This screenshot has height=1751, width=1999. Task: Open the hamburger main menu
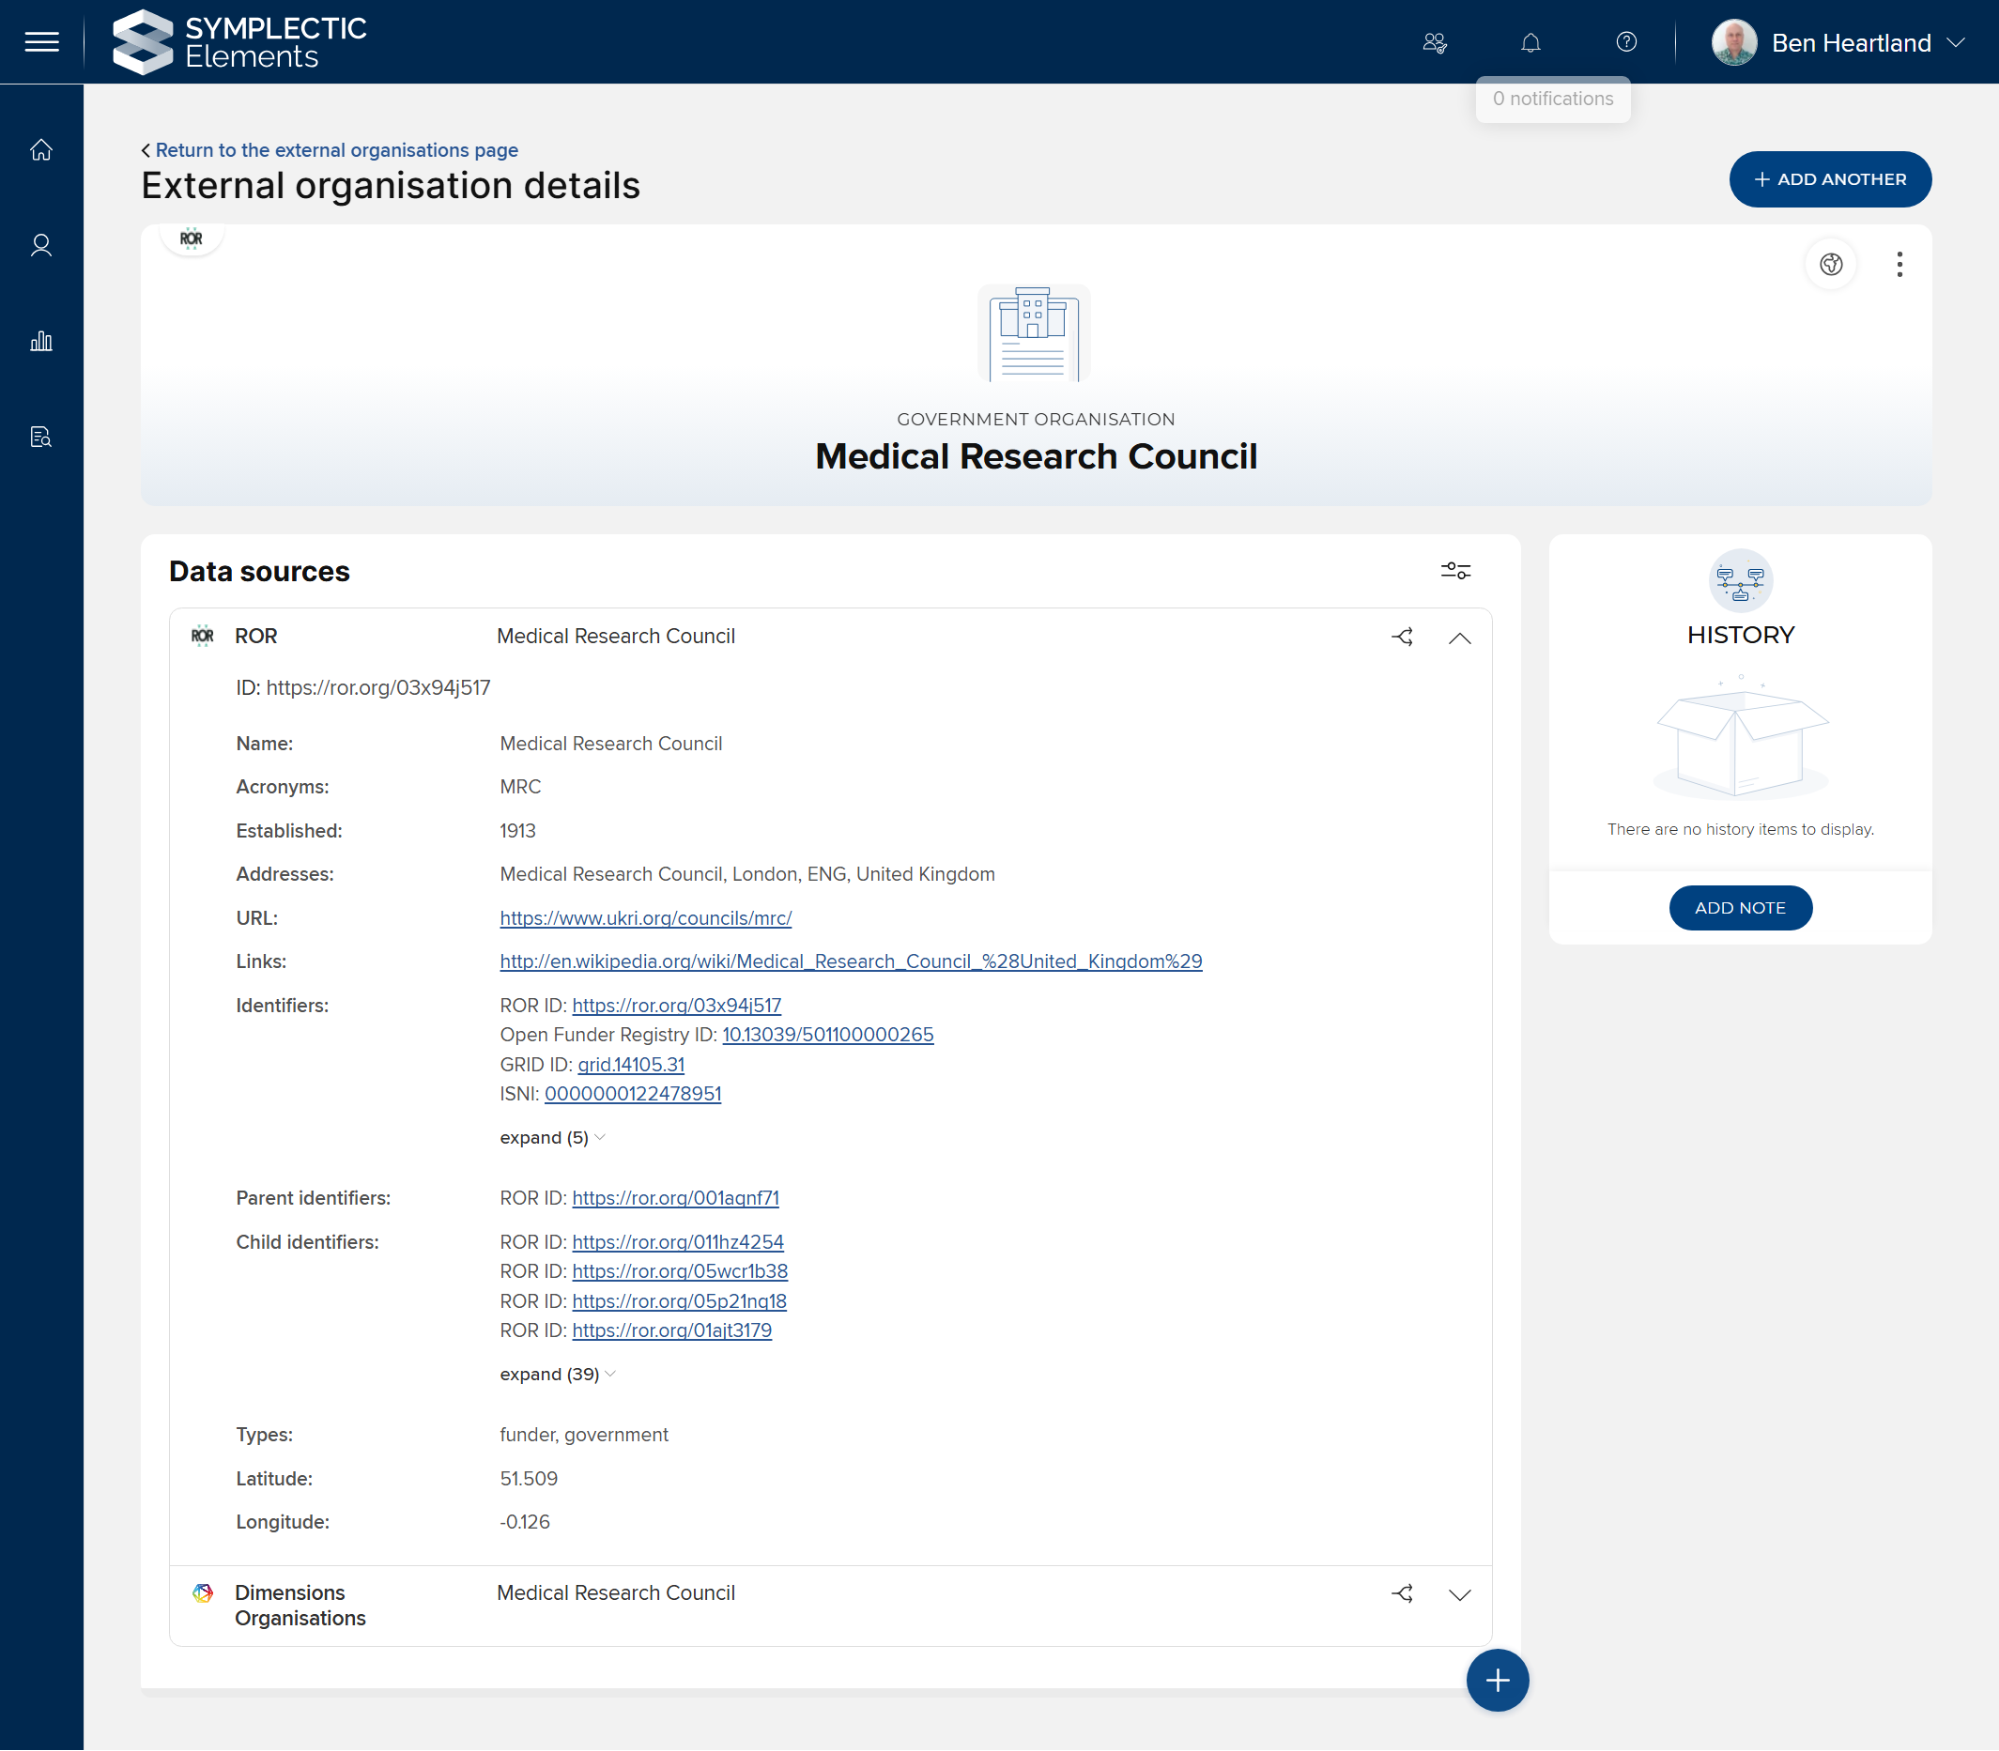point(41,42)
